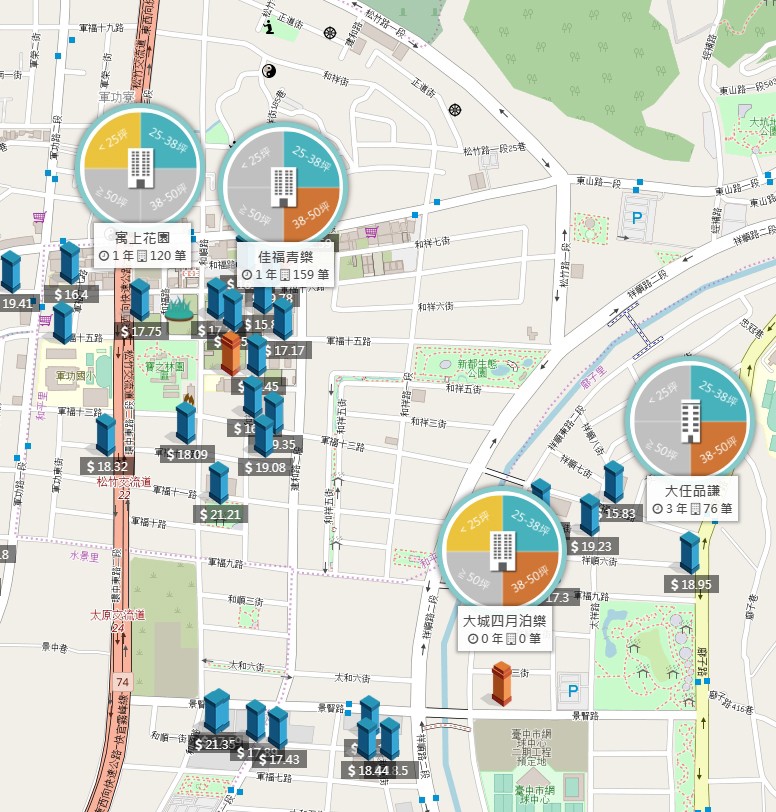776x812 pixels.
Task: Click the 新都生態公園 label
Action: 477,368
